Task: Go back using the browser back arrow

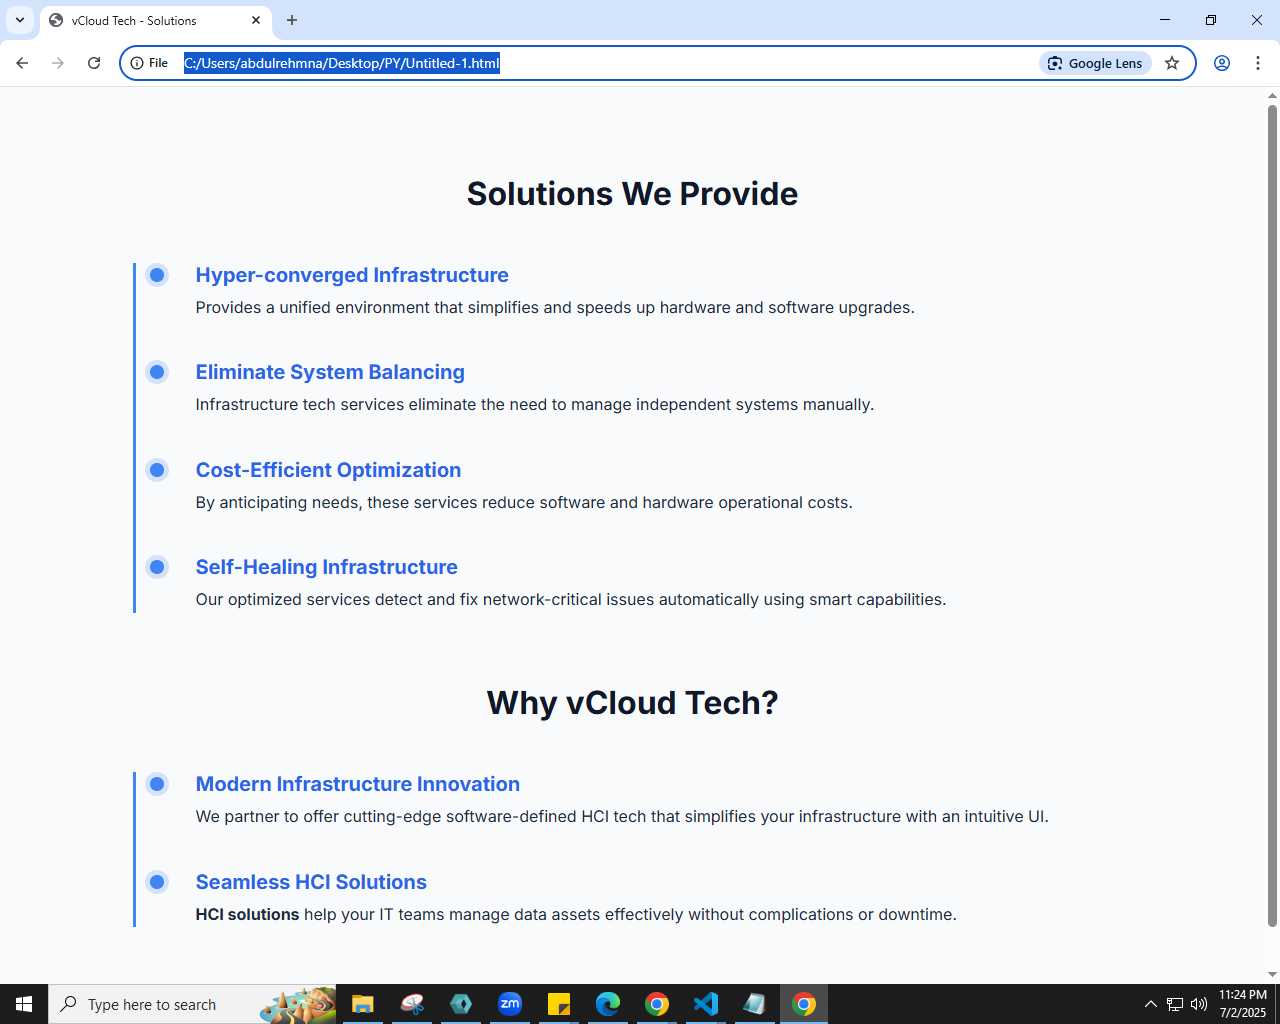Action: click(x=22, y=63)
